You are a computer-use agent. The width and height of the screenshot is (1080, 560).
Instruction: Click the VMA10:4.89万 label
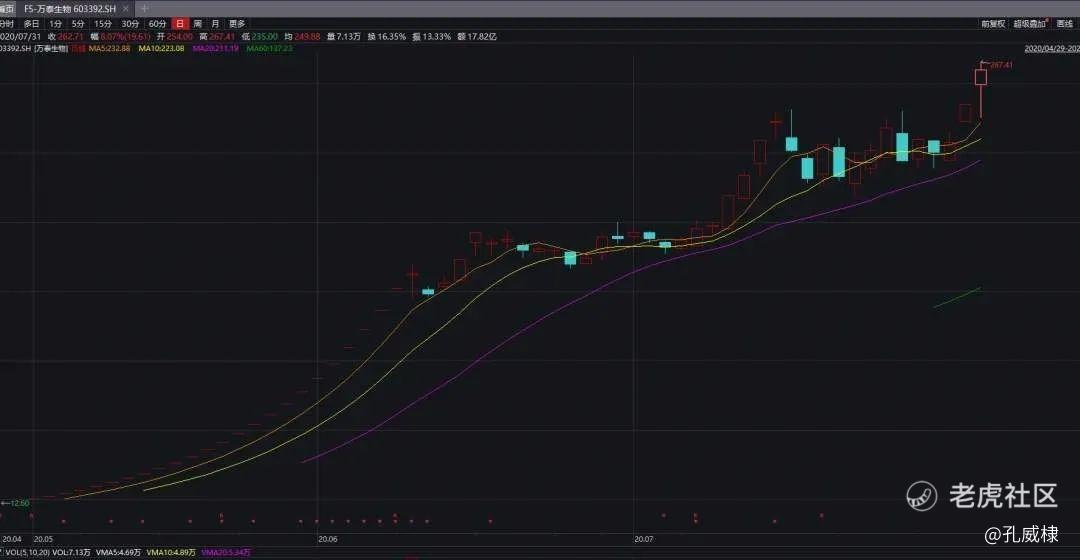171,553
